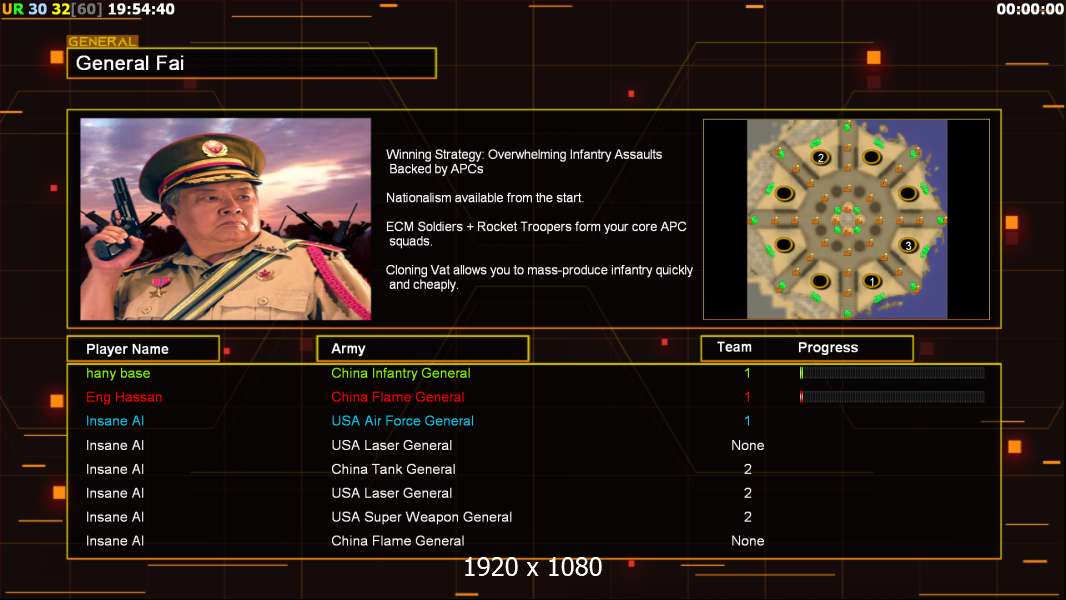
Task: Click the General Fai portrait image
Action: [226, 219]
